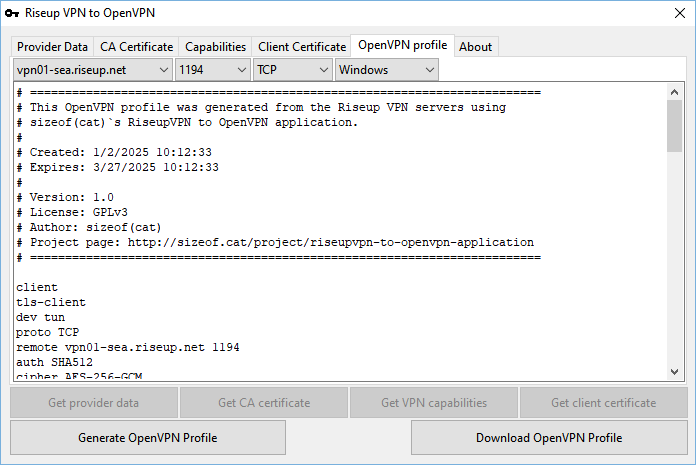Open the TCP protocol dropdown
The height and width of the screenshot is (465, 696).
click(x=293, y=70)
